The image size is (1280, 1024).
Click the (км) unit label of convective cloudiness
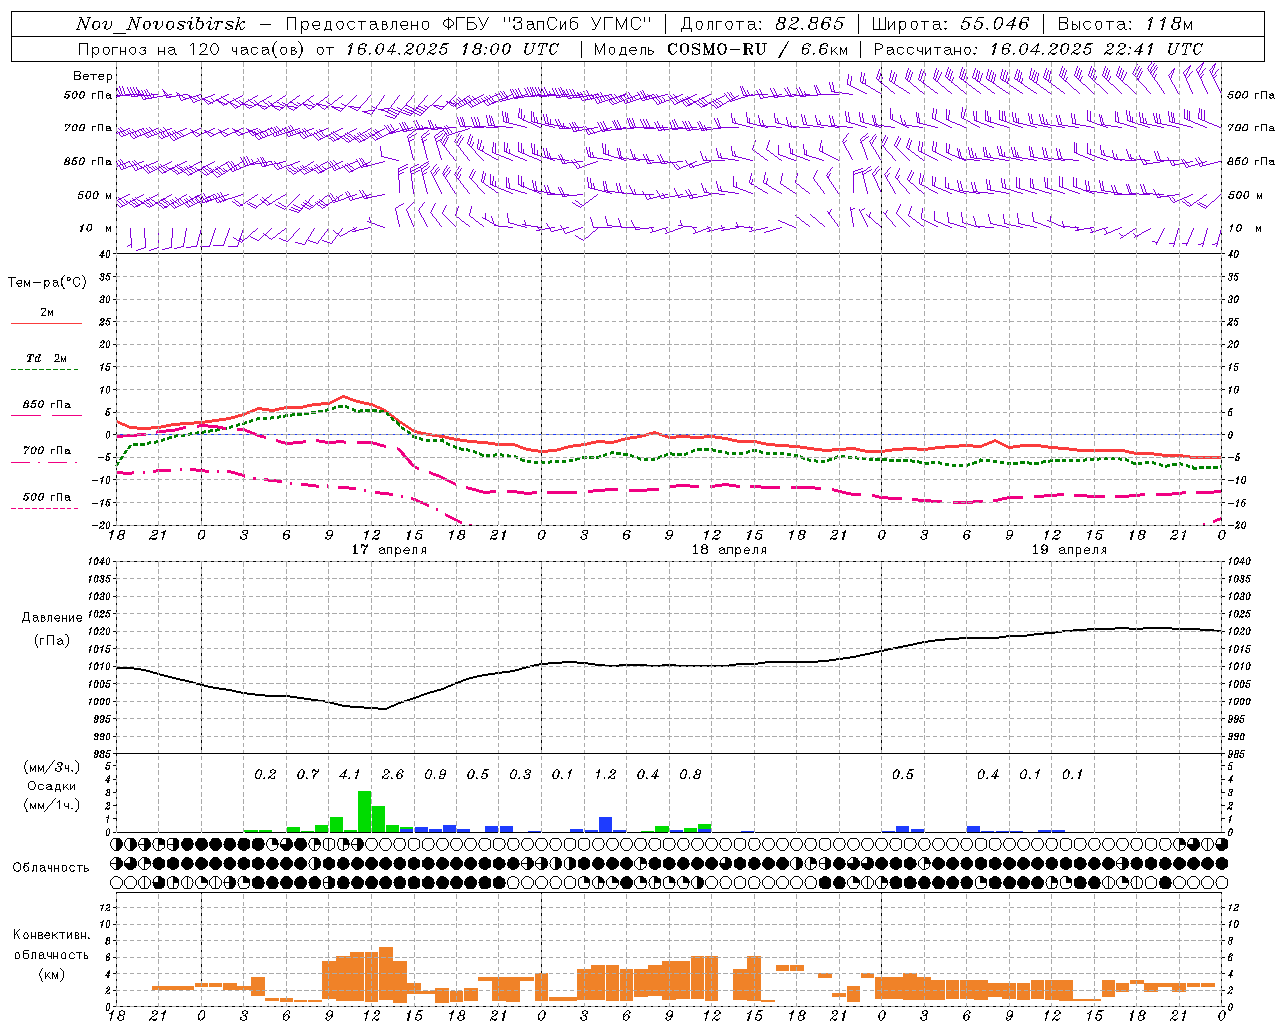(51, 974)
